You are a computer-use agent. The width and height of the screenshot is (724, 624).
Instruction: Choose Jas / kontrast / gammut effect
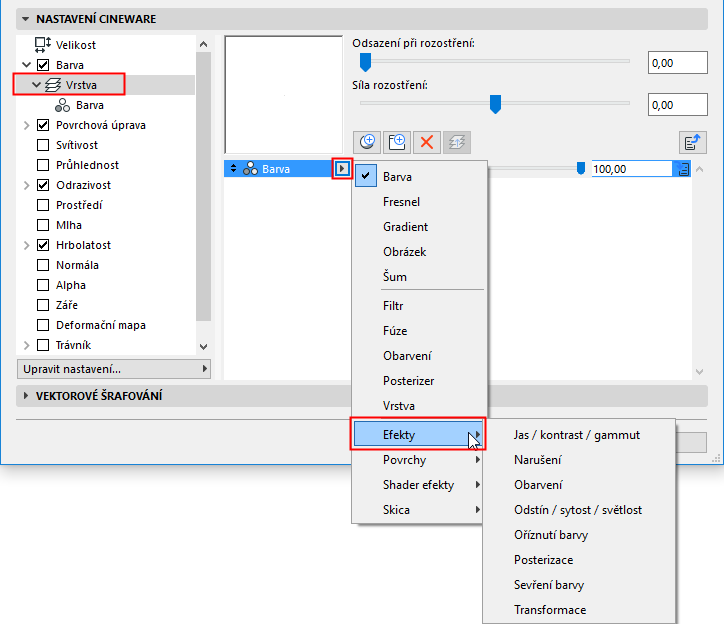579,435
